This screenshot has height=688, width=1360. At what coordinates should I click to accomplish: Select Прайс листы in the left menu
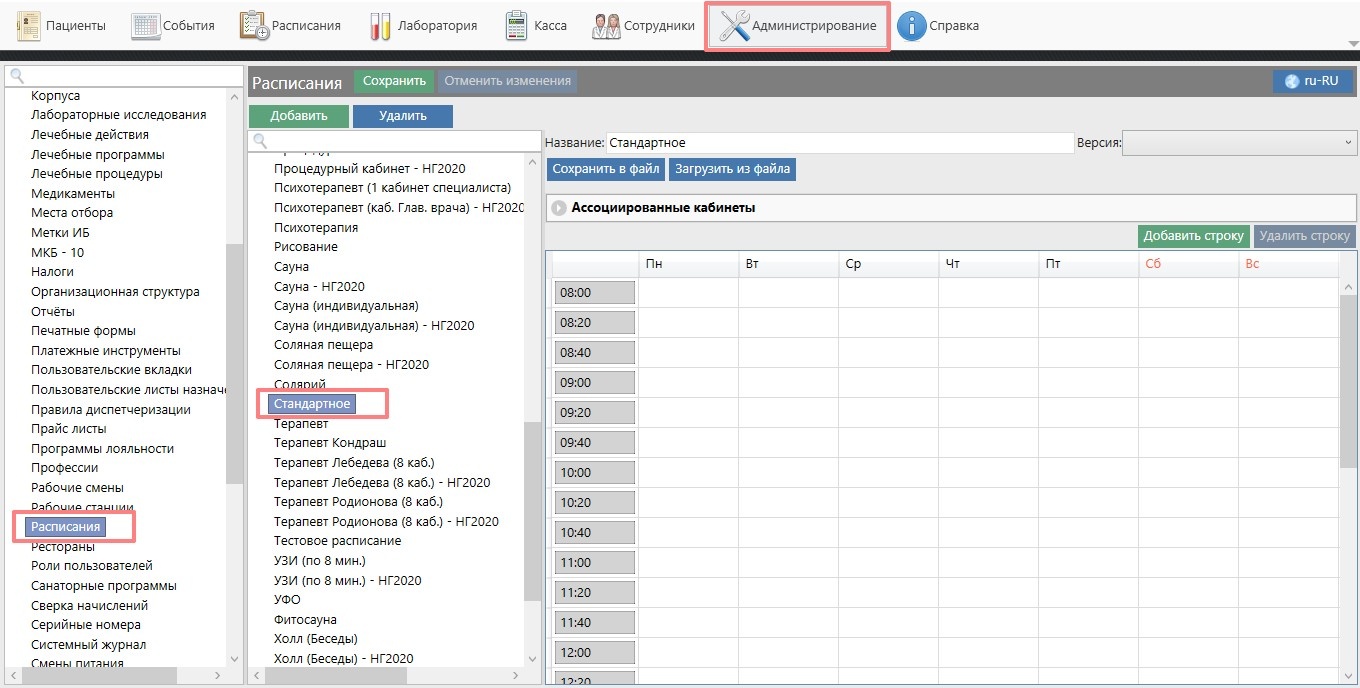[68, 429]
